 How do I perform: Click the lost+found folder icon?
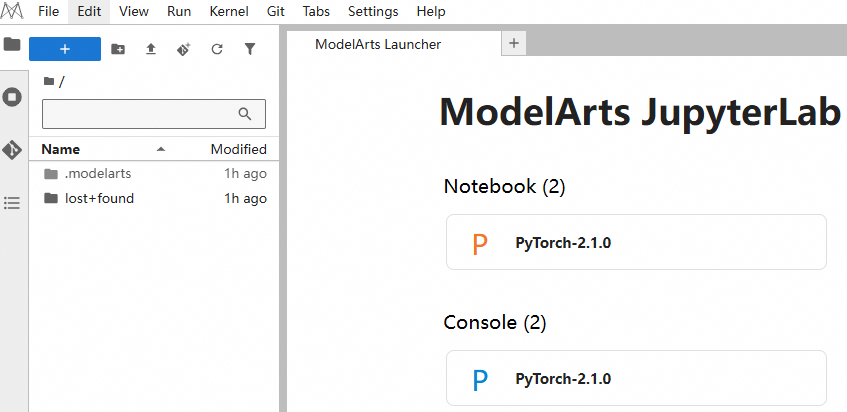51,198
